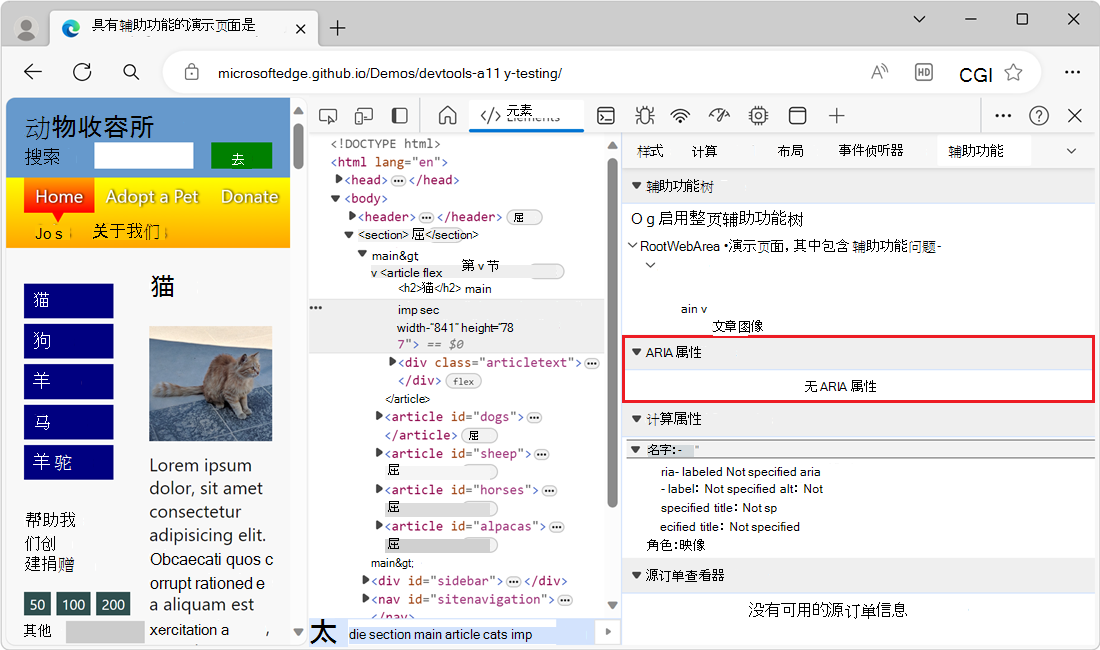Reload the page with refresh icon
This screenshot has height=650, width=1100.
[x=82, y=72]
